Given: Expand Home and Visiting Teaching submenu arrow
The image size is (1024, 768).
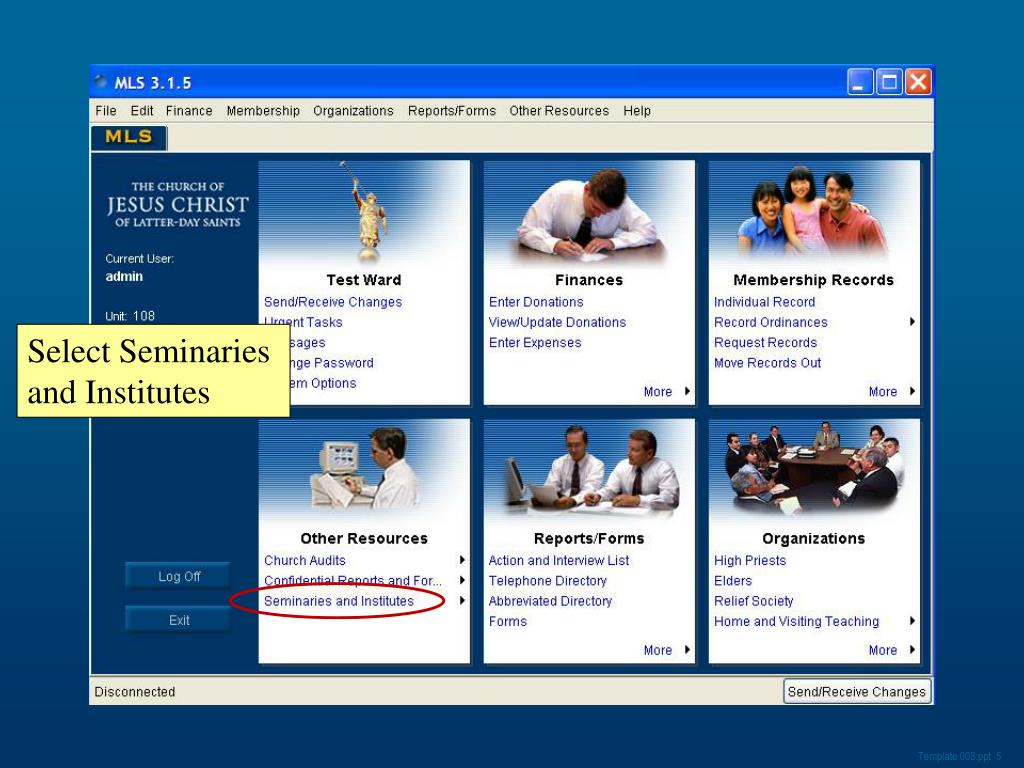Looking at the screenshot, I should 912,621.
